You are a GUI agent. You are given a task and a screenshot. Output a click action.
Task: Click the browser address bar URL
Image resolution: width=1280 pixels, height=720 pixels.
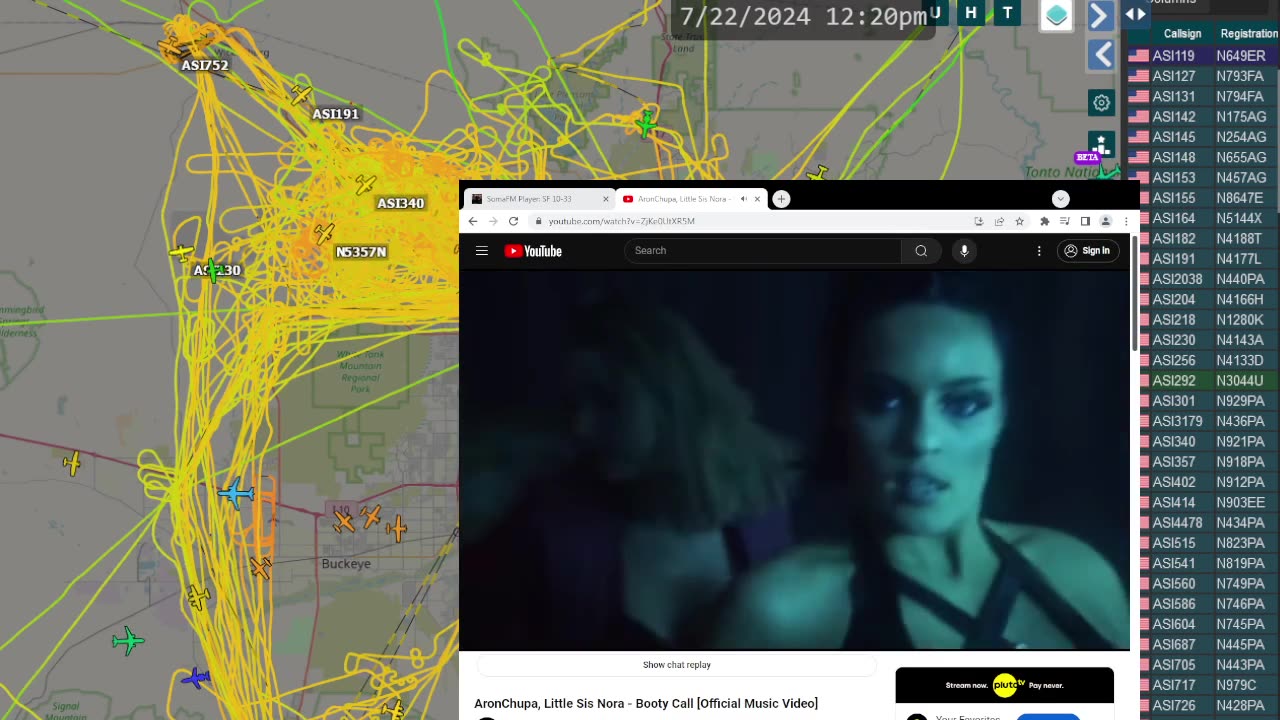click(x=621, y=221)
